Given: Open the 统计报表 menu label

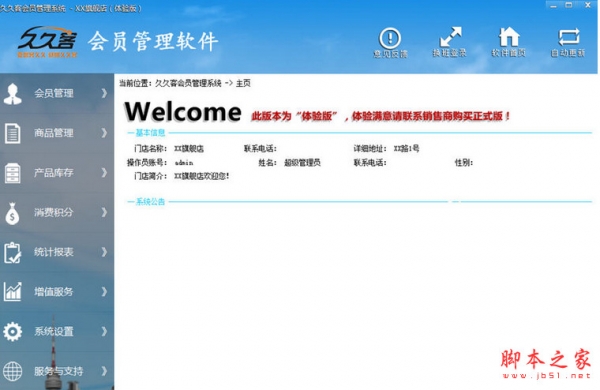Looking at the screenshot, I should (54, 252).
